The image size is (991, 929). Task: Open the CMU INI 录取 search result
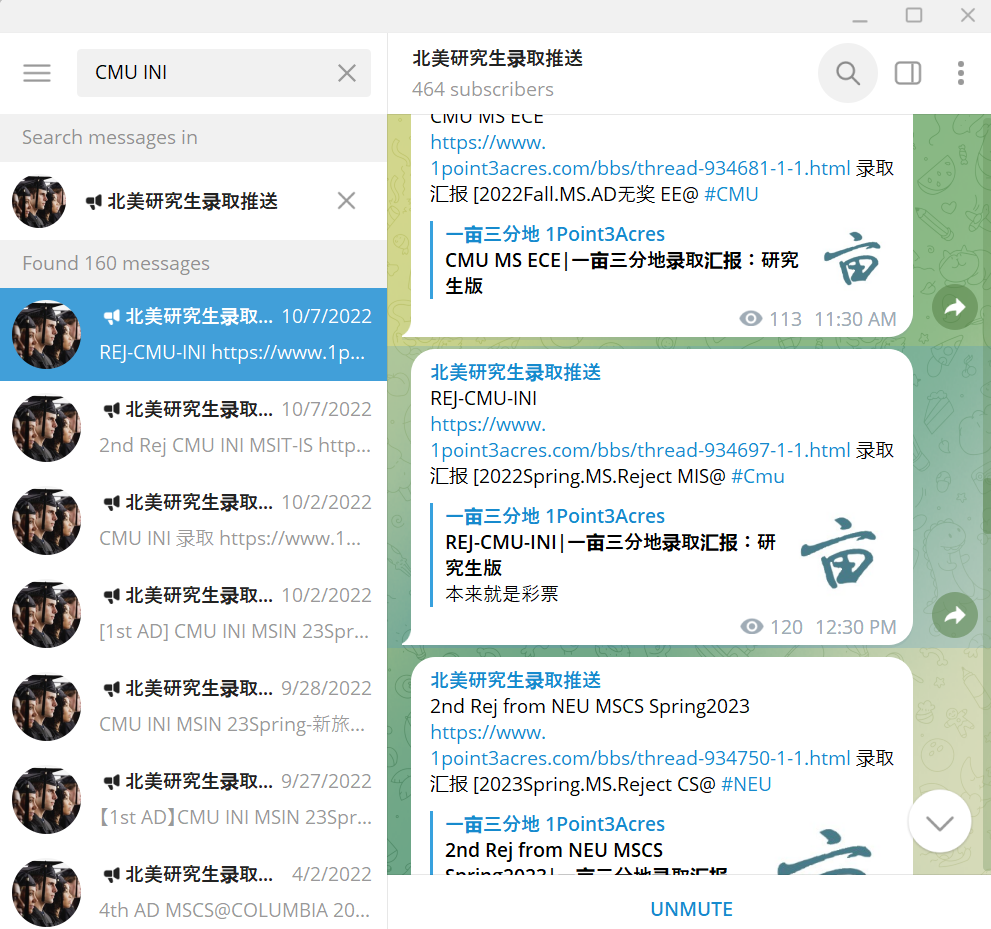[193, 521]
